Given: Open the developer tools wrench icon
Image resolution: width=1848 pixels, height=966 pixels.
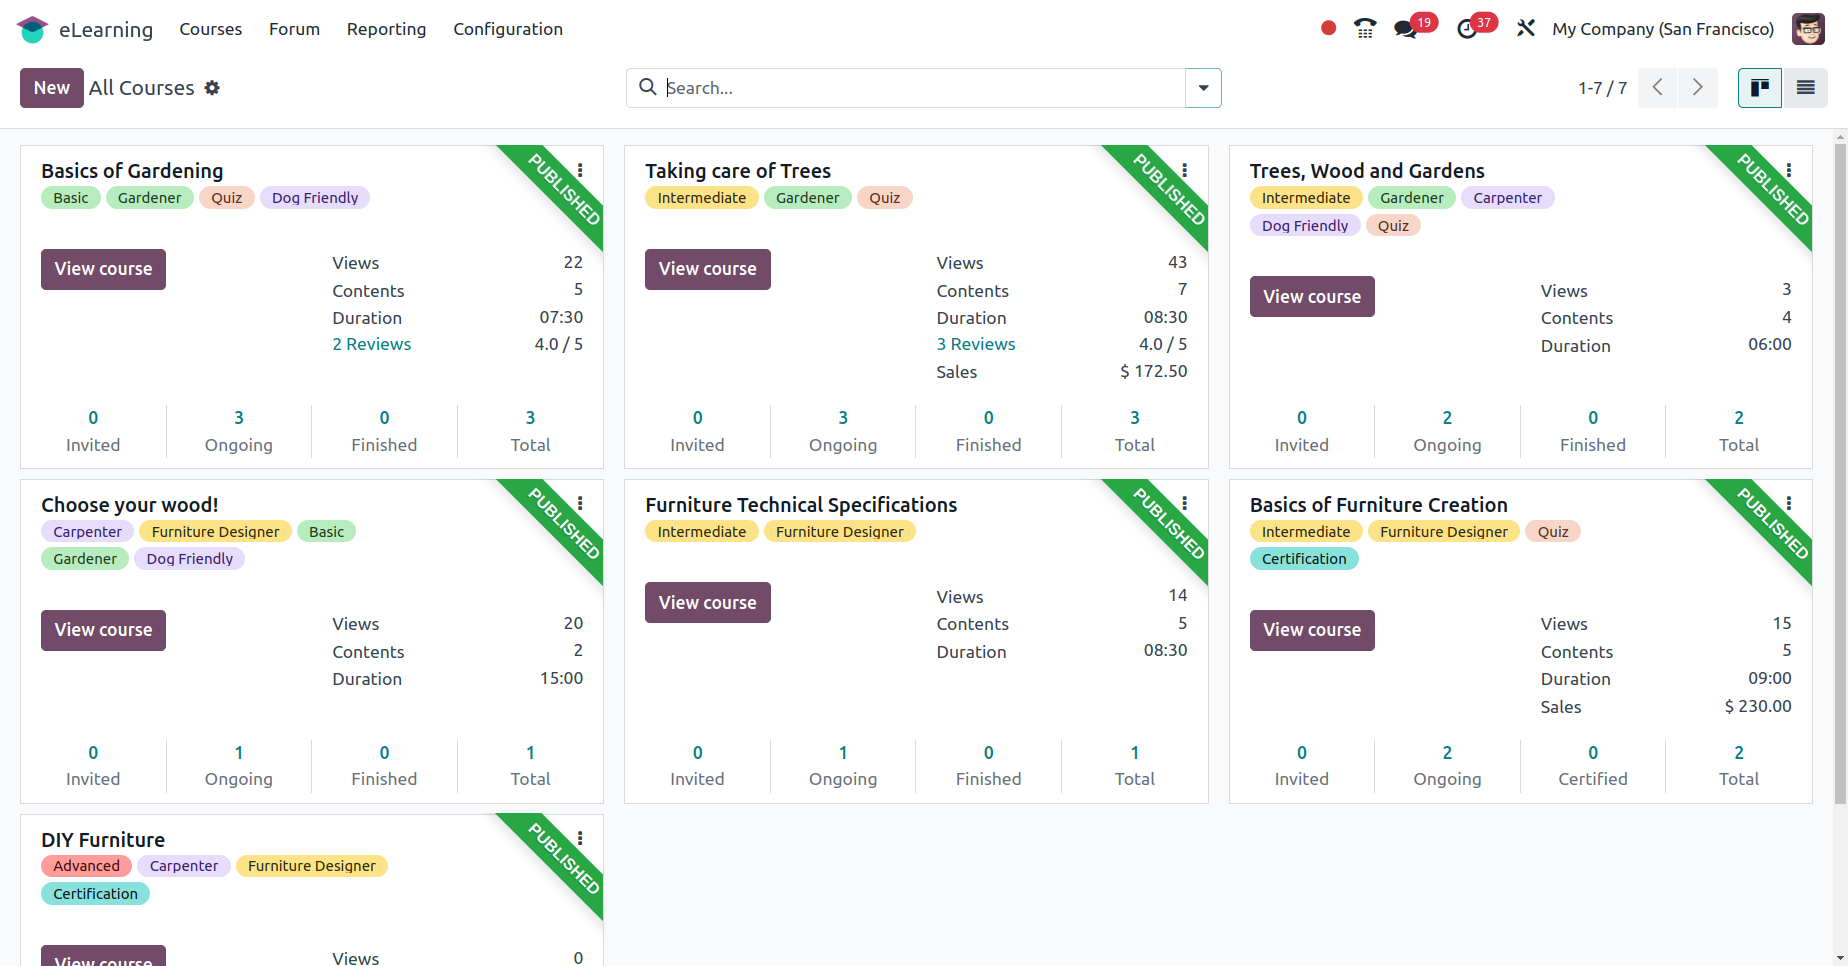Looking at the screenshot, I should click(1525, 28).
